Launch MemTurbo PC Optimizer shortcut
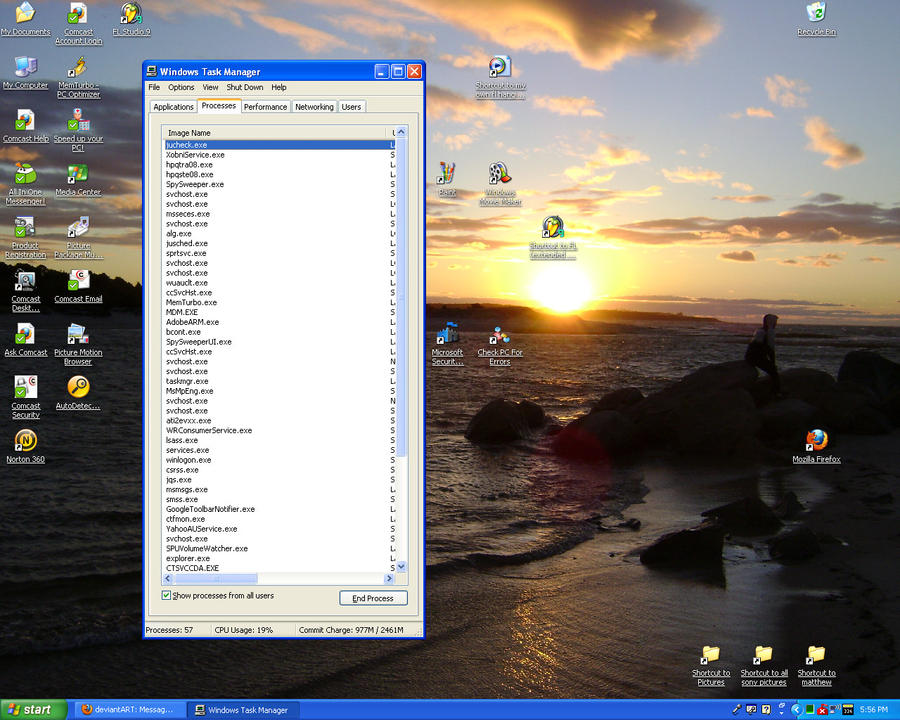 (79, 77)
